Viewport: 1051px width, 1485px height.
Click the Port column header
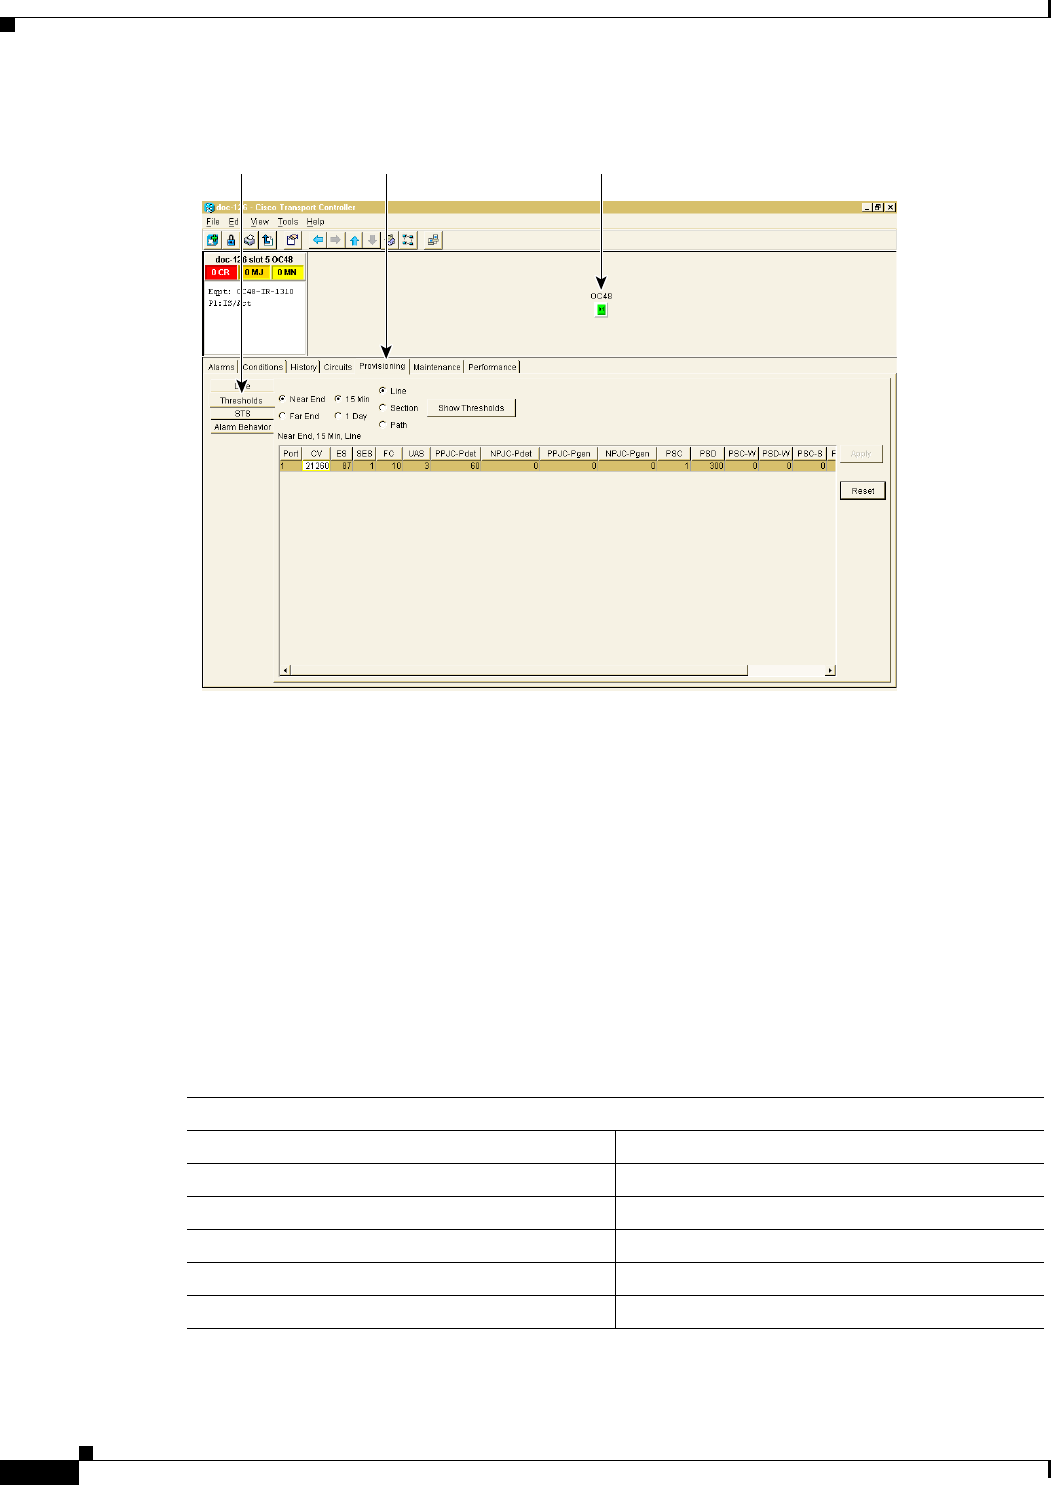(x=291, y=454)
